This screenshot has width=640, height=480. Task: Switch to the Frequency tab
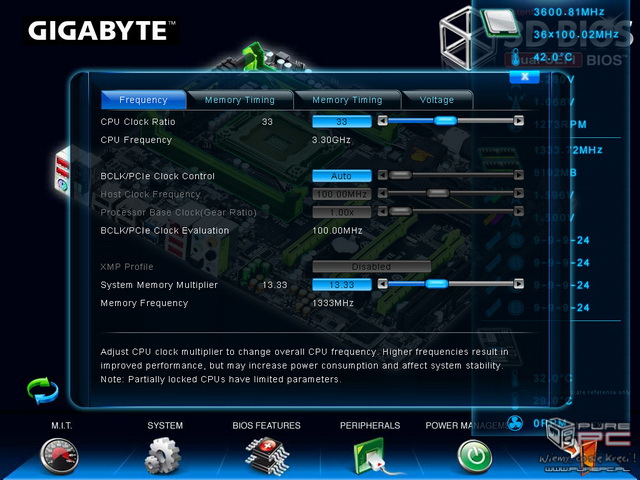pyautogui.click(x=143, y=100)
